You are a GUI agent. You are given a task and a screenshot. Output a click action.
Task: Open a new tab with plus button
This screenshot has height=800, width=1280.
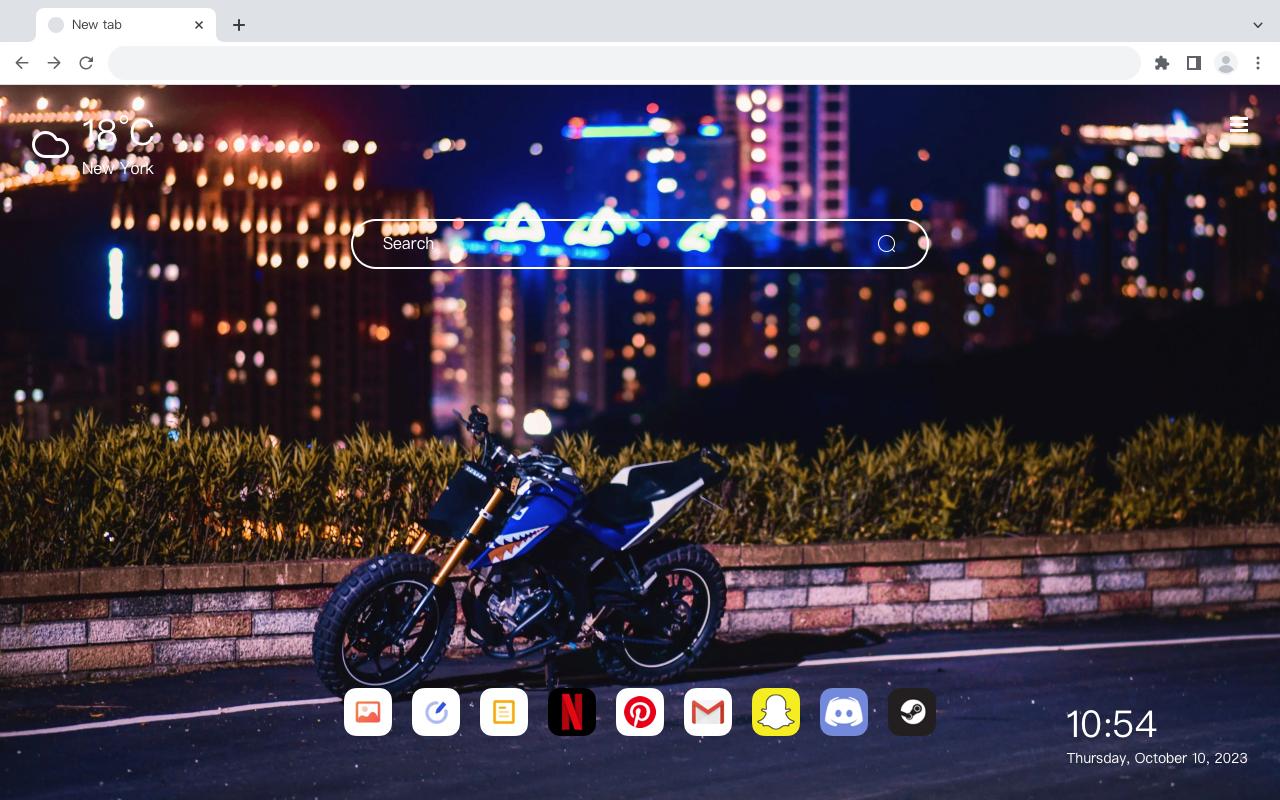click(238, 25)
